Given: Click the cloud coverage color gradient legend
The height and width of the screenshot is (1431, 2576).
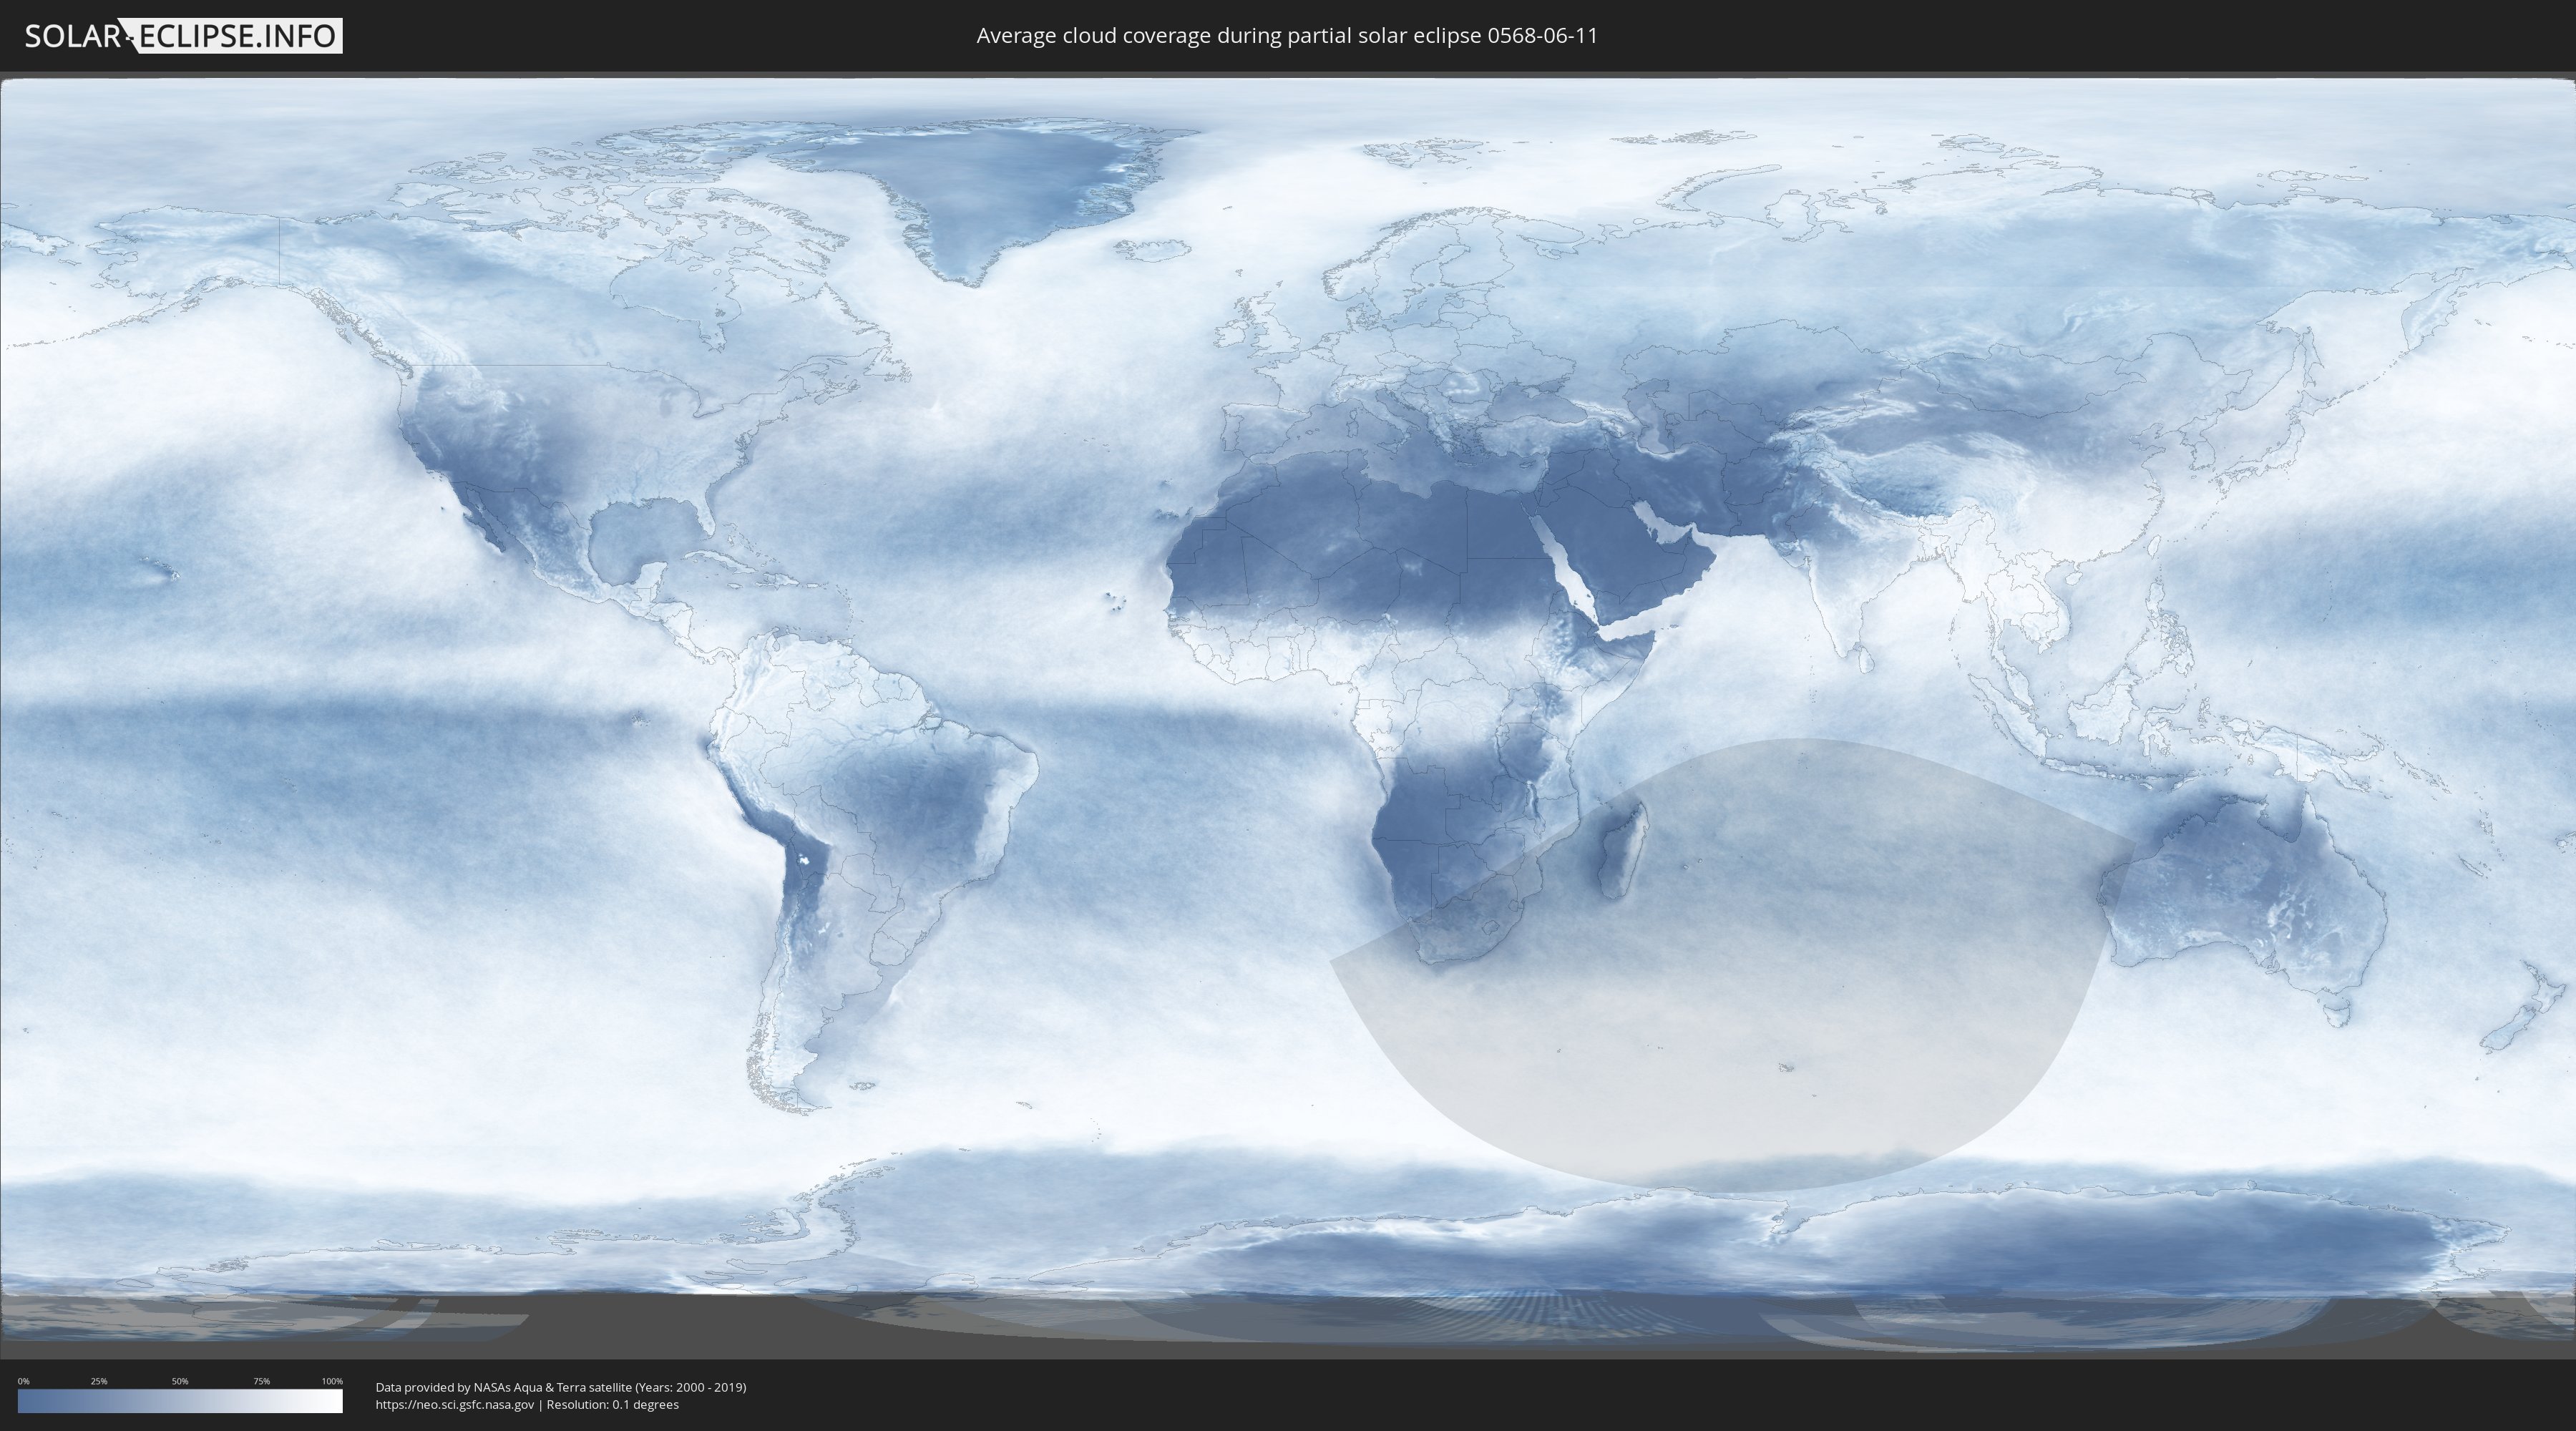Looking at the screenshot, I should pos(180,1401).
